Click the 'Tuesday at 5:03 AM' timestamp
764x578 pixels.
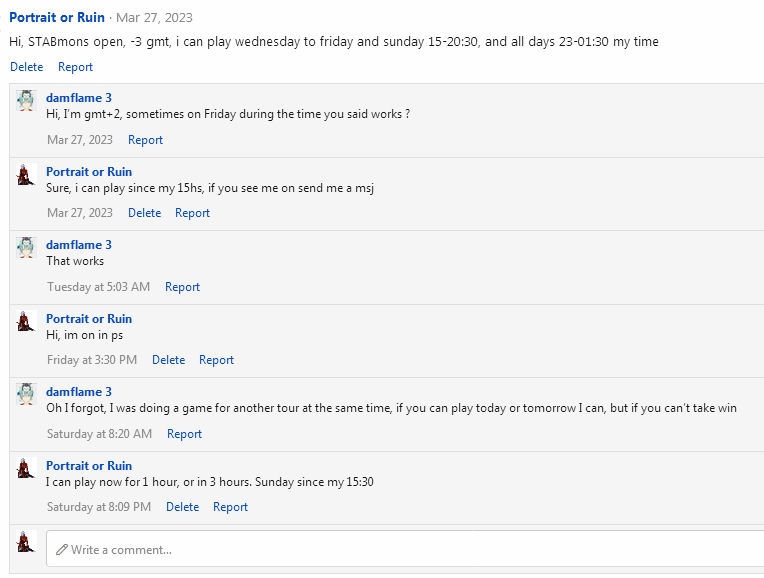[98, 287]
